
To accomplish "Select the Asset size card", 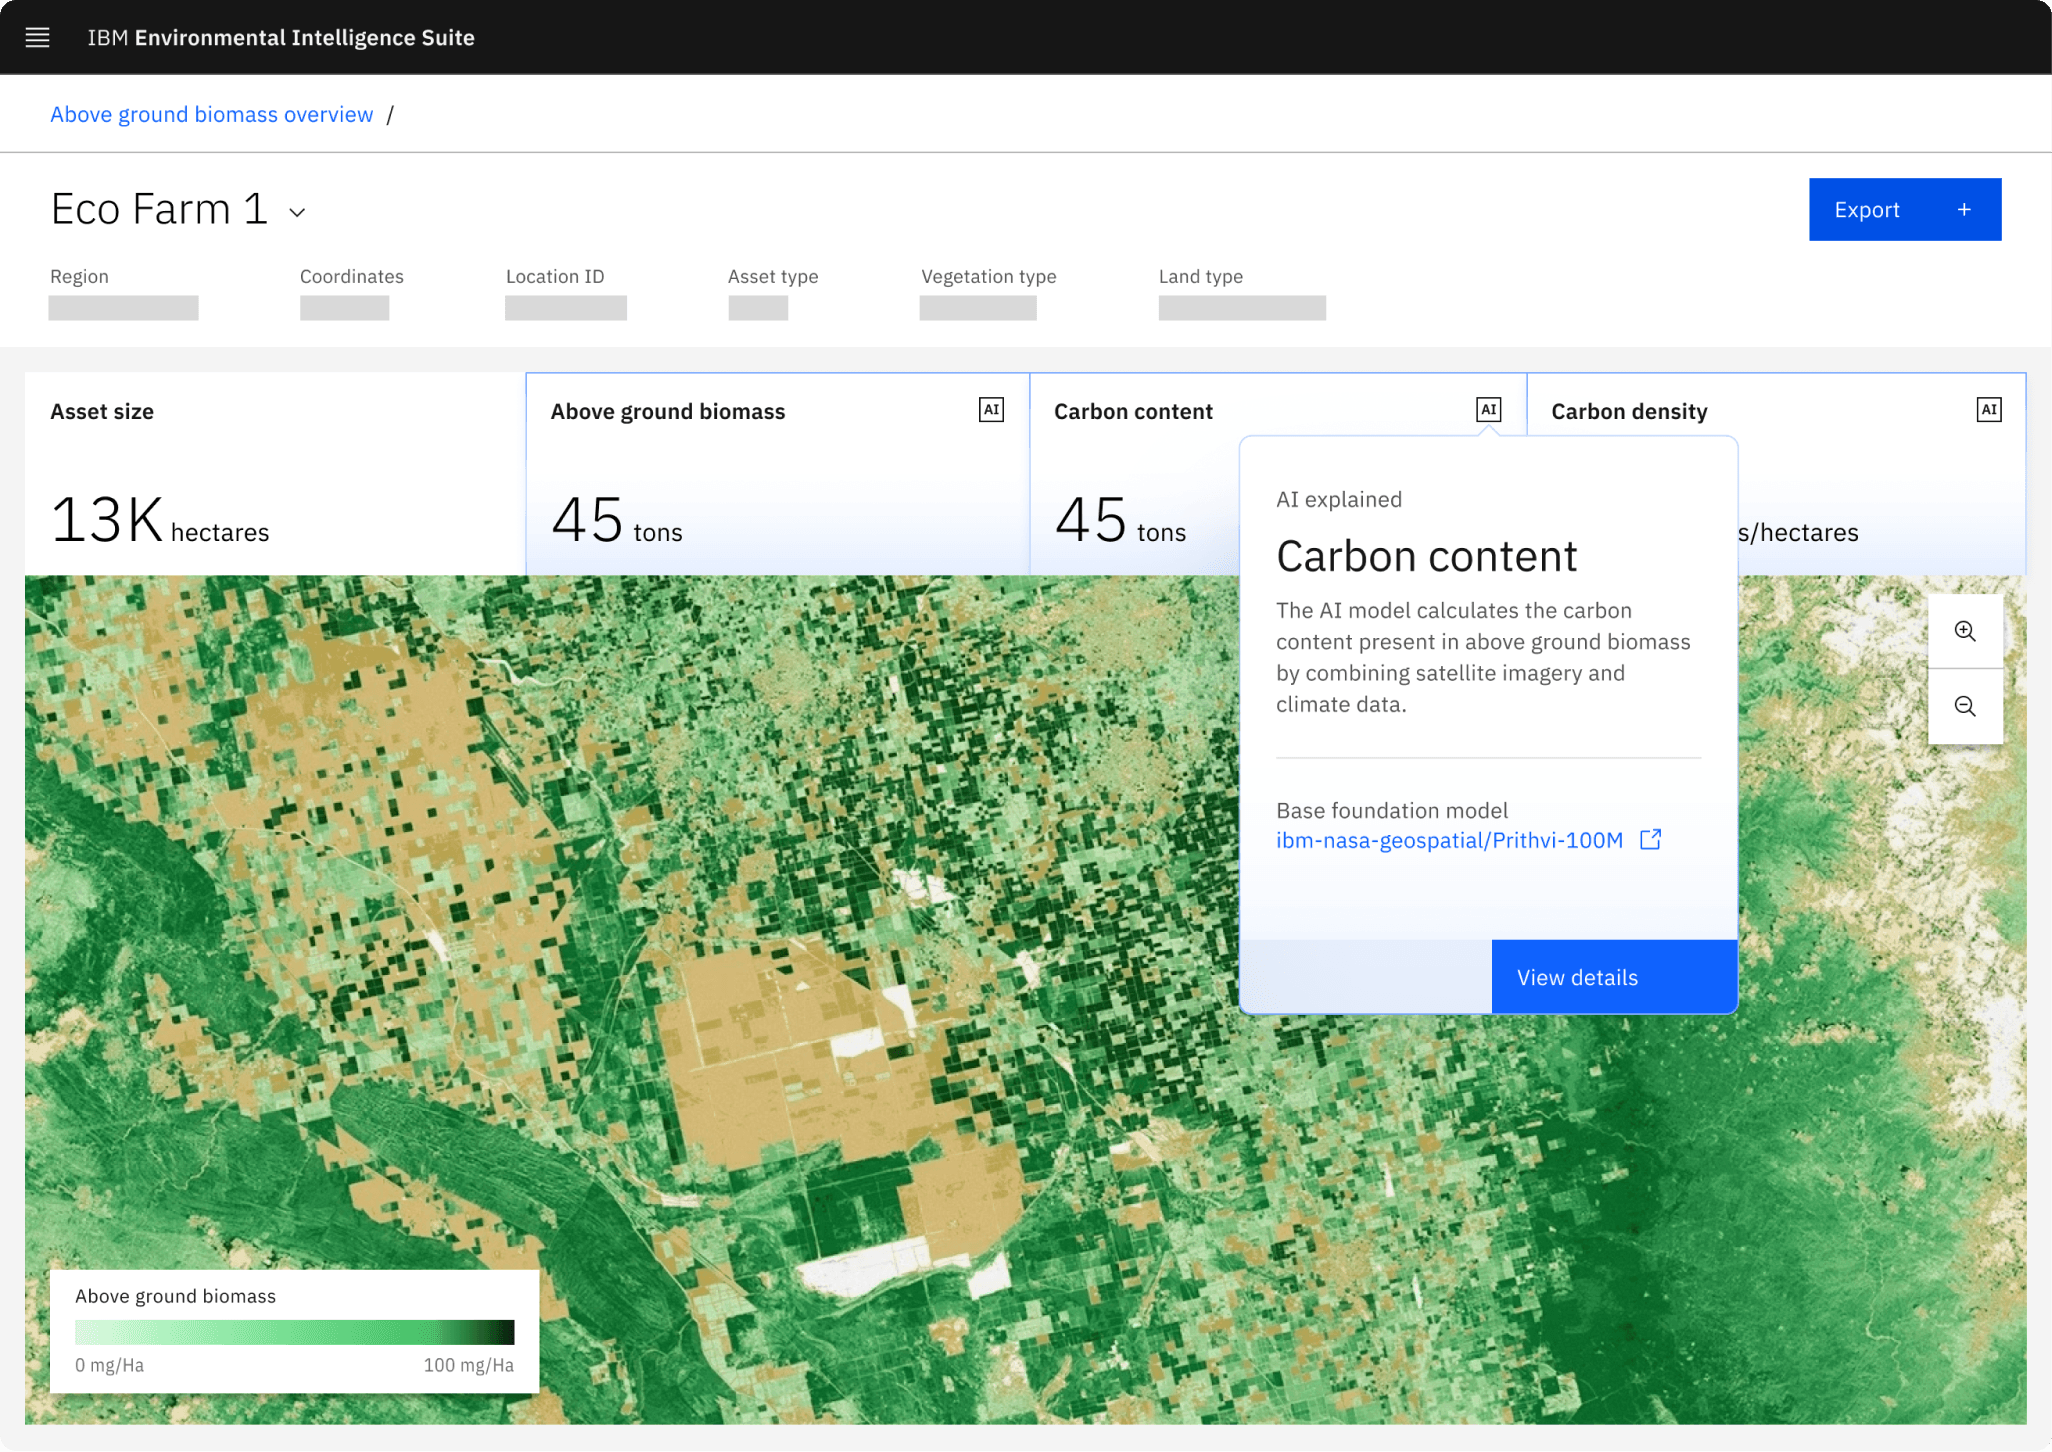I will [x=274, y=474].
